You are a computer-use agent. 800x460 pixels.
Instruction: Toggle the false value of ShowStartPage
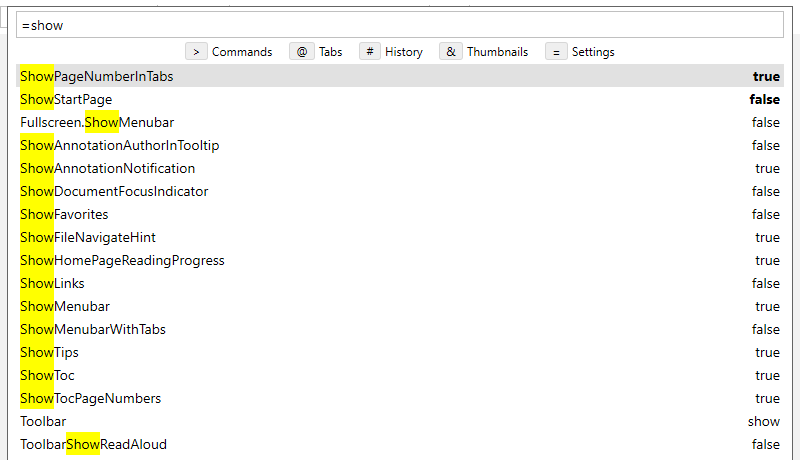tap(764, 99)
